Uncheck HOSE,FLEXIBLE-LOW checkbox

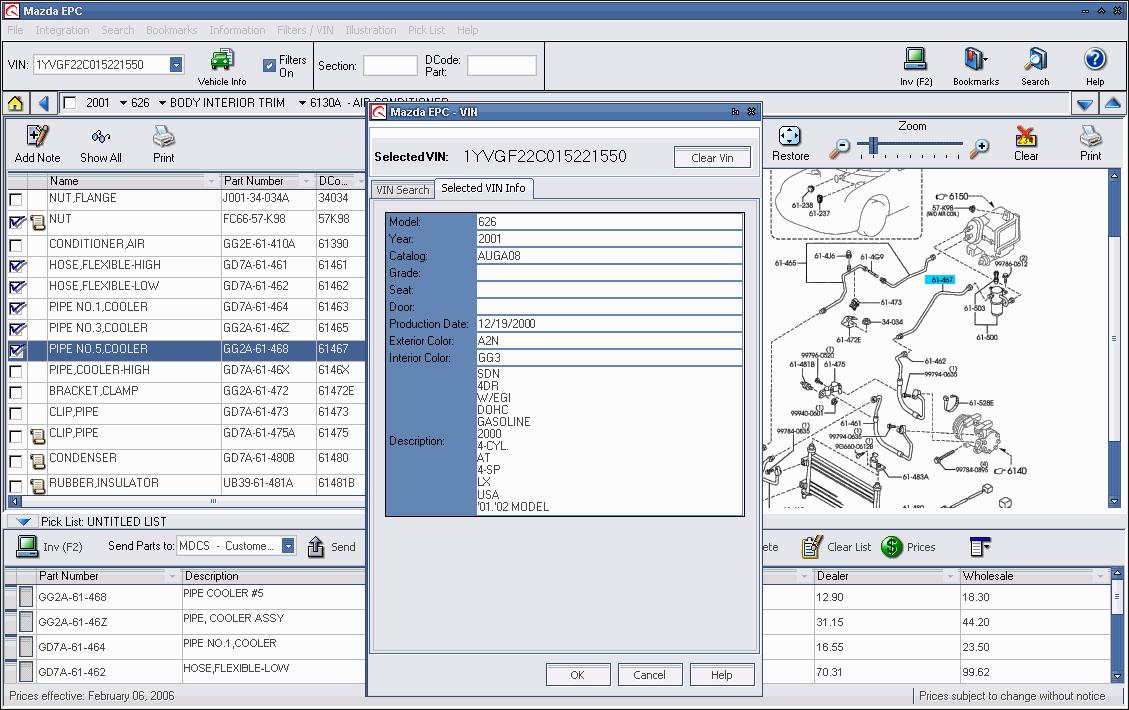17,287
